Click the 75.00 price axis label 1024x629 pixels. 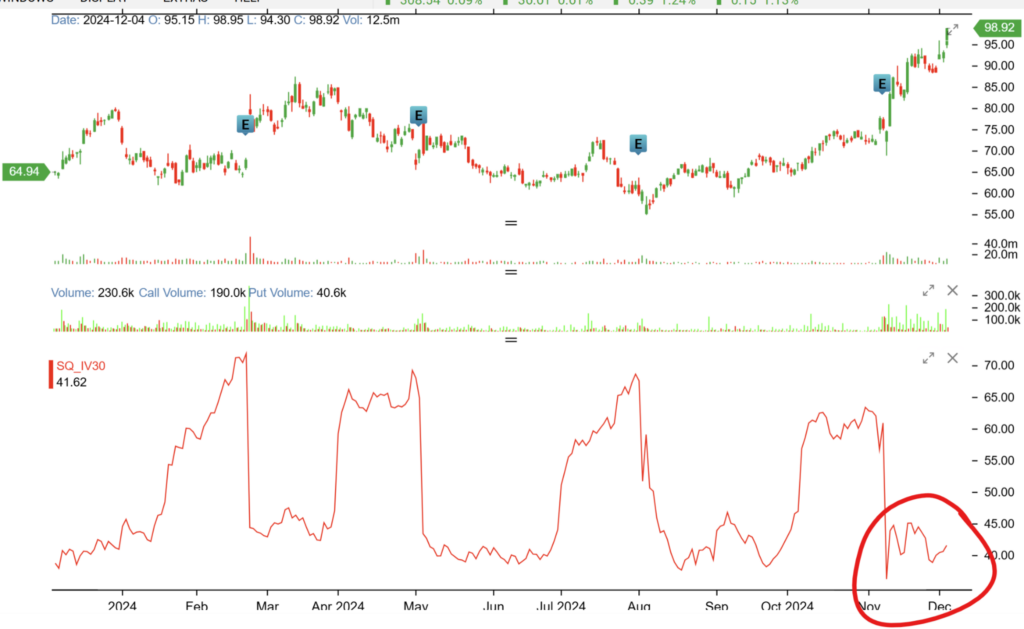click(999, 130)
